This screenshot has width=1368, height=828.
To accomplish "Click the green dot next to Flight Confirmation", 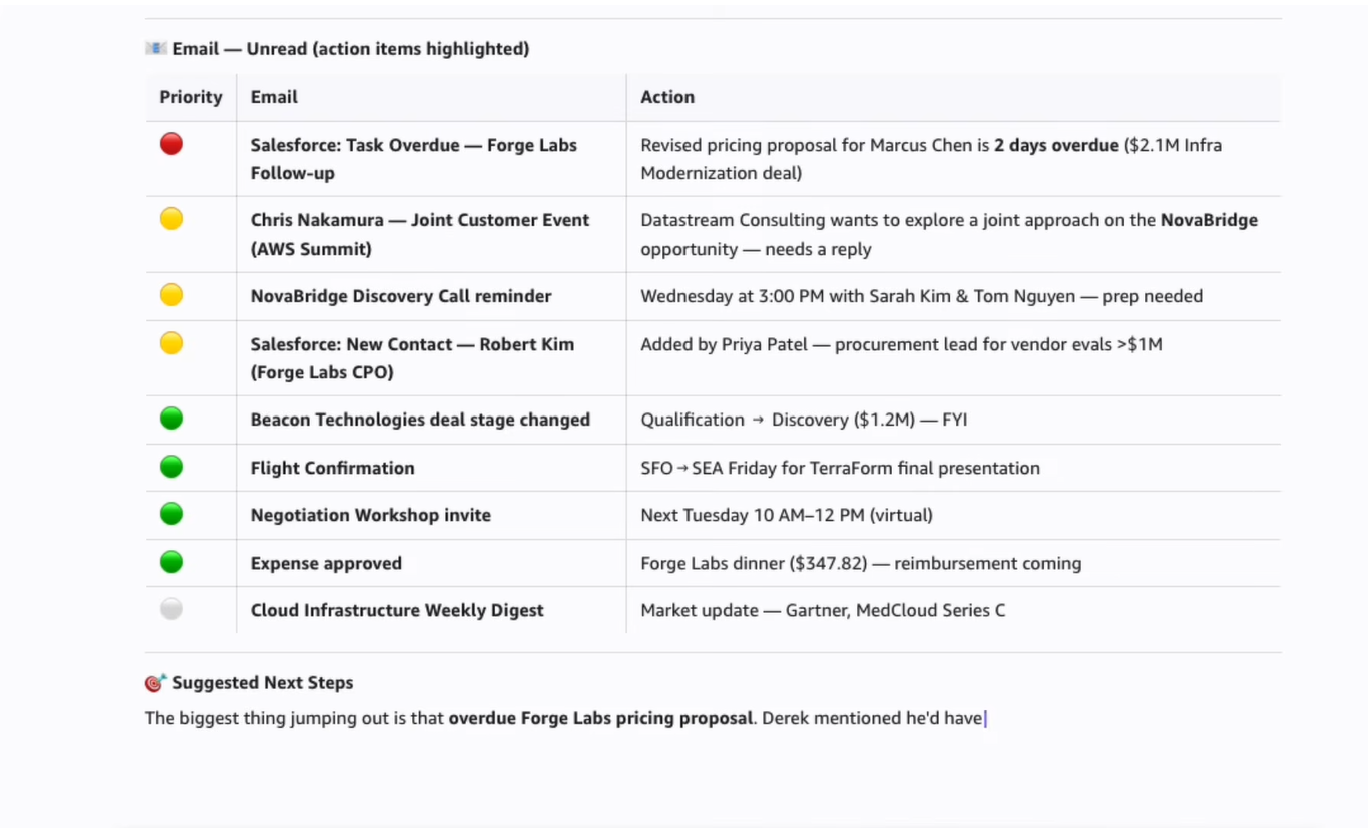I will coord(171,467).
